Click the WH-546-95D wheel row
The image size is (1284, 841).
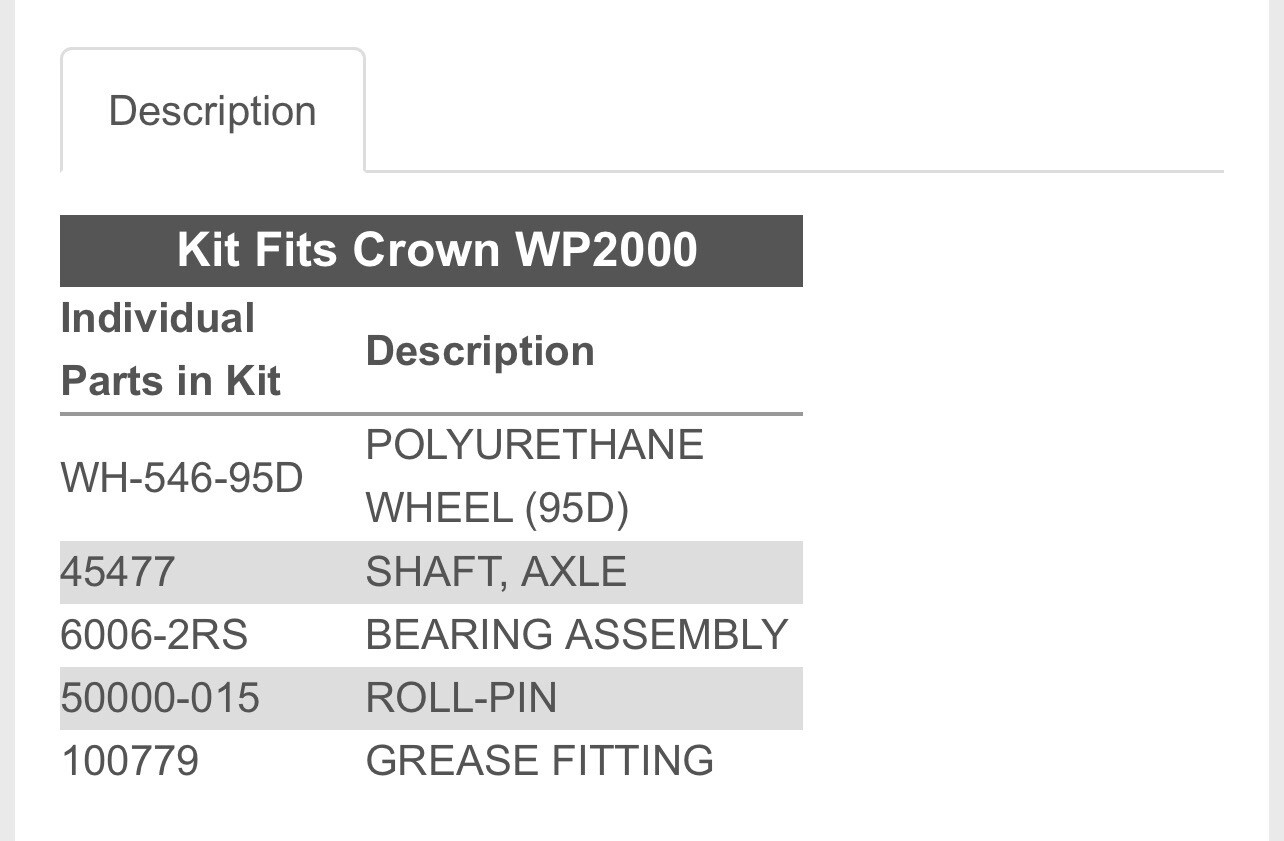pos(432,477)
